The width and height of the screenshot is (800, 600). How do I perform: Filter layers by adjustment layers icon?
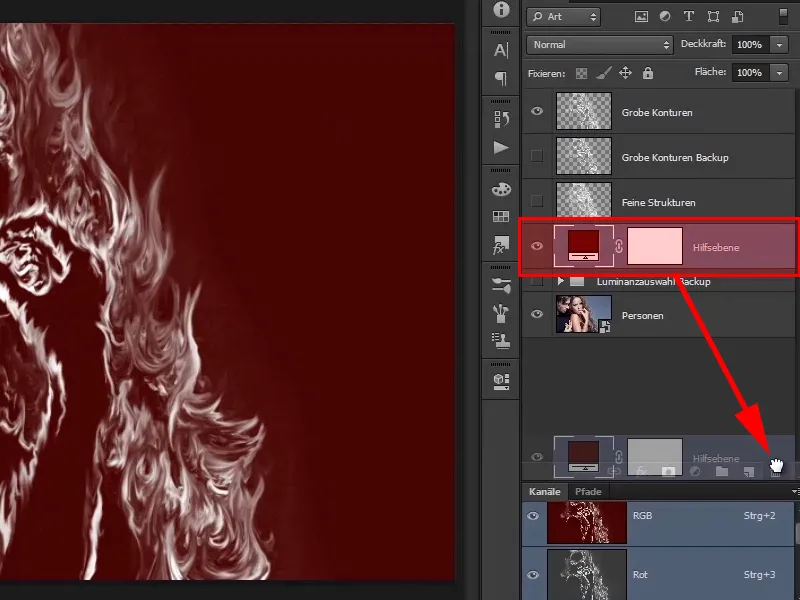pyautogui.click(x=665, y=16)
